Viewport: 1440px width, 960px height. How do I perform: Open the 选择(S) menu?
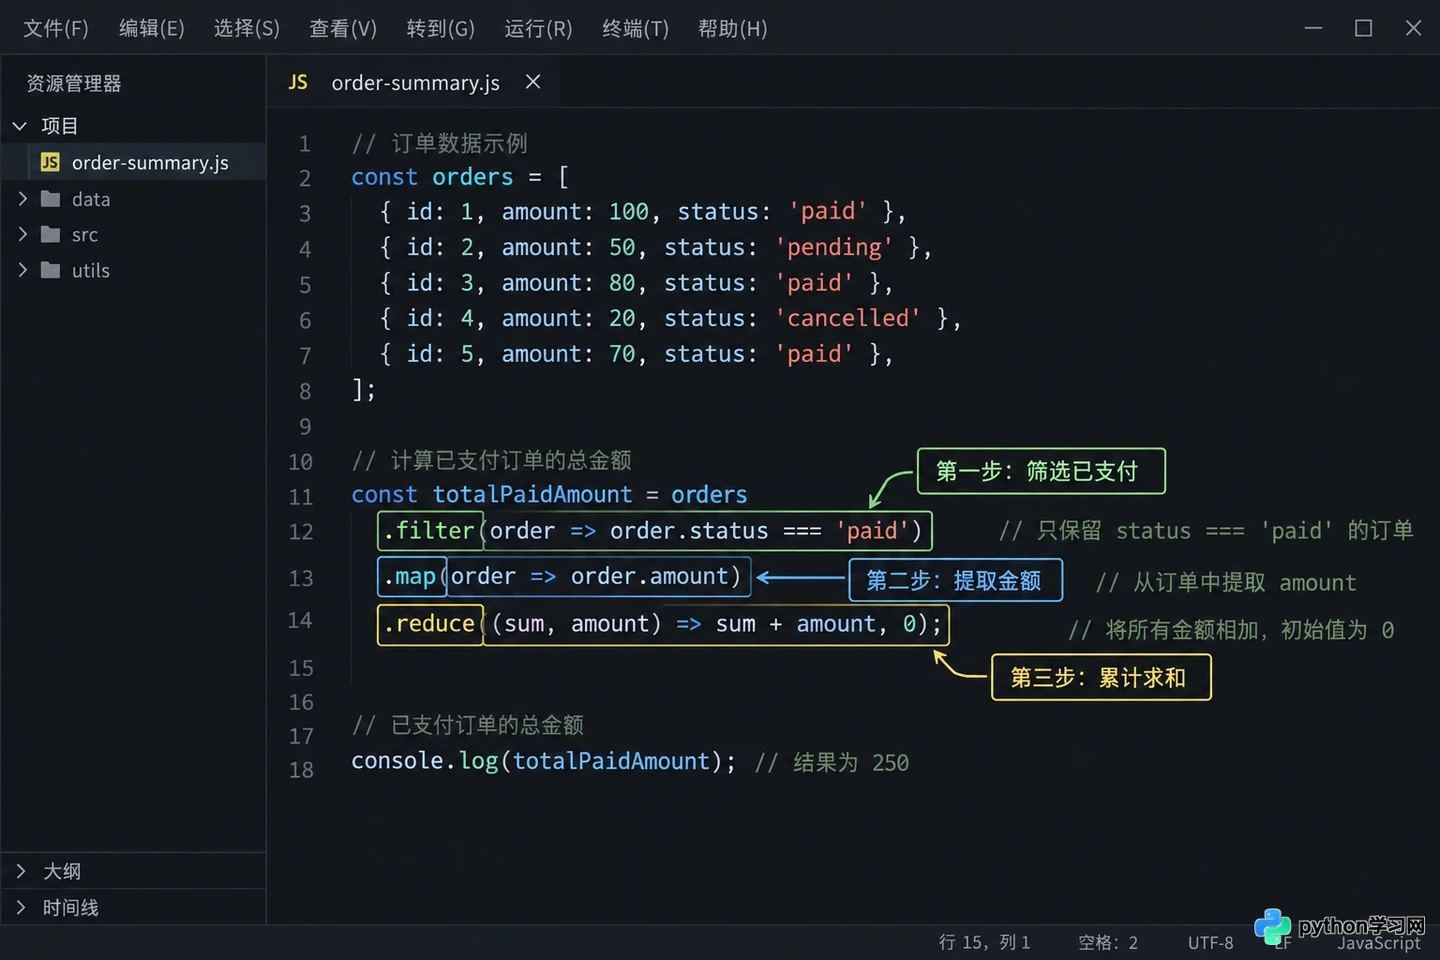tap(246, 28)
